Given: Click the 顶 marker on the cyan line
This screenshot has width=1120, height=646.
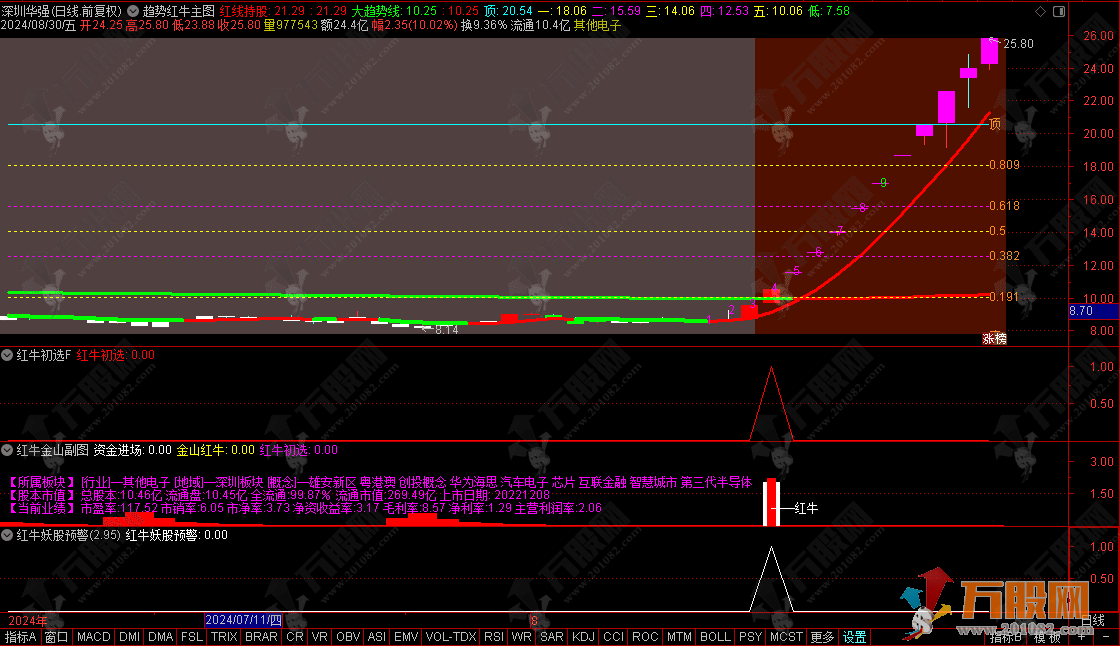Looking at the screenshot, I should pos(995,124).
